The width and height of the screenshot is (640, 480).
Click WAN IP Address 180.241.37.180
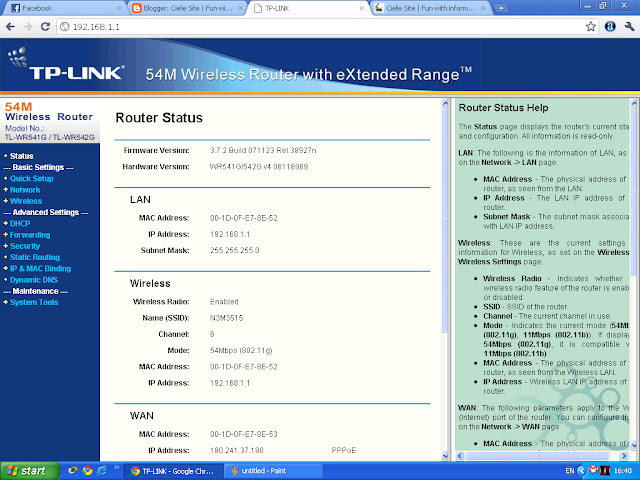[237, 450]
